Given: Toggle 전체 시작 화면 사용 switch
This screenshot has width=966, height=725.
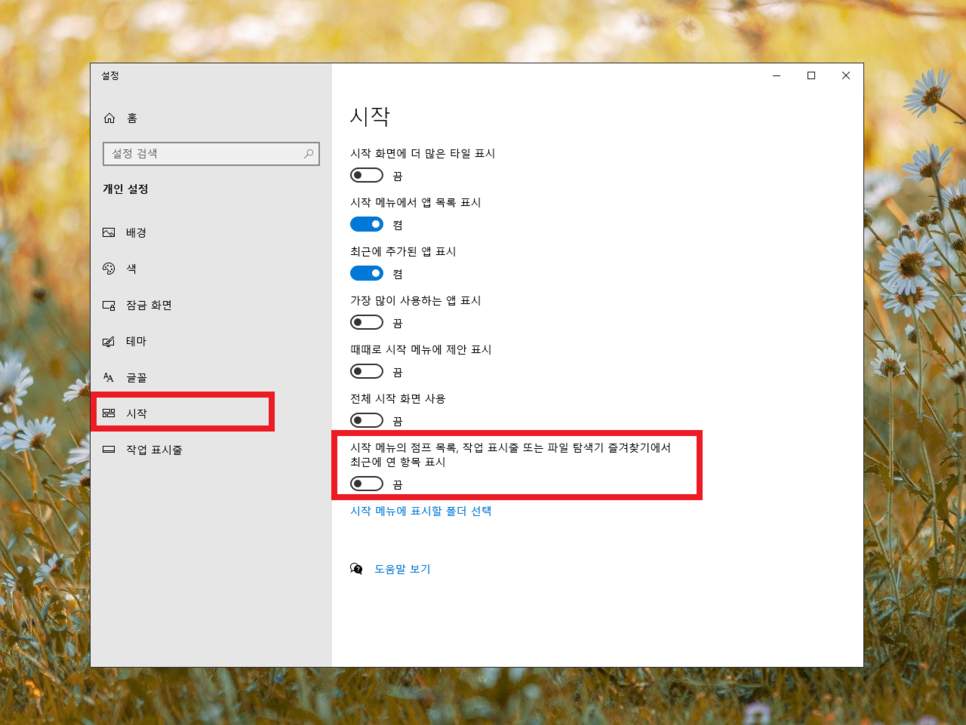Looking at the screenshot, I should tap(367, 420).
